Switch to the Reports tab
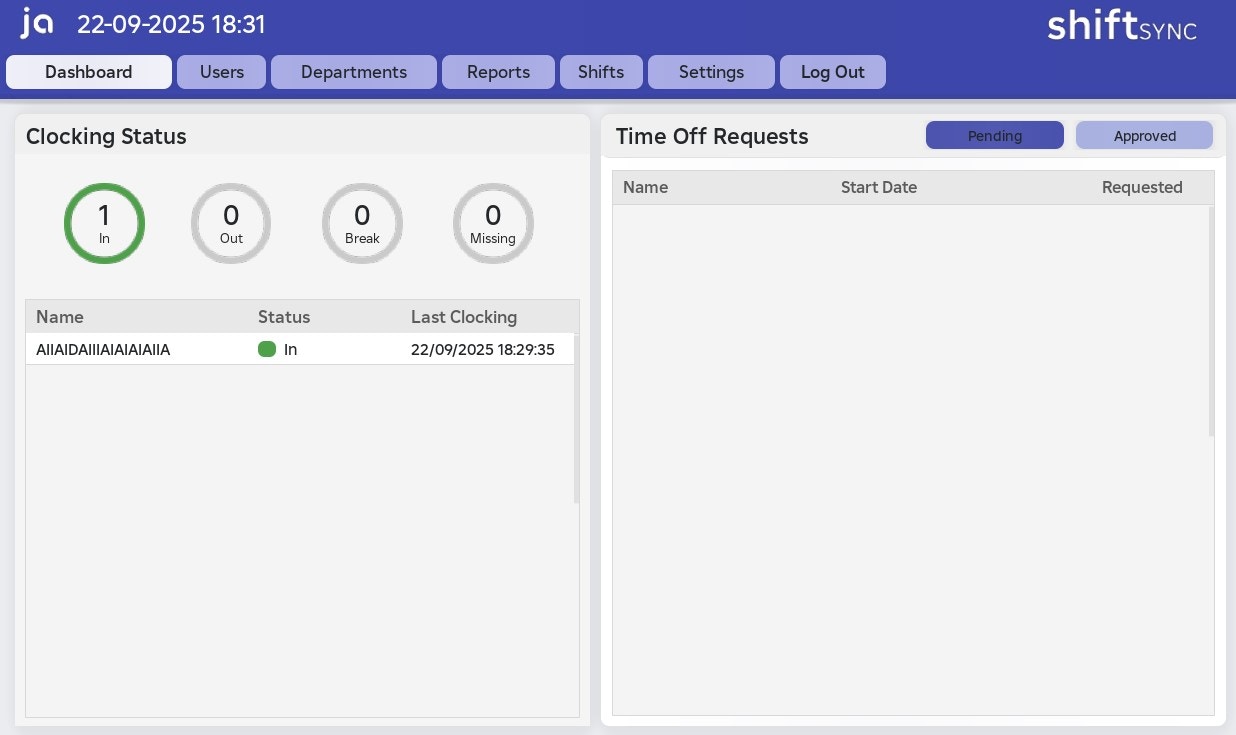This screenshot has height=735, width=1236. 498,72
